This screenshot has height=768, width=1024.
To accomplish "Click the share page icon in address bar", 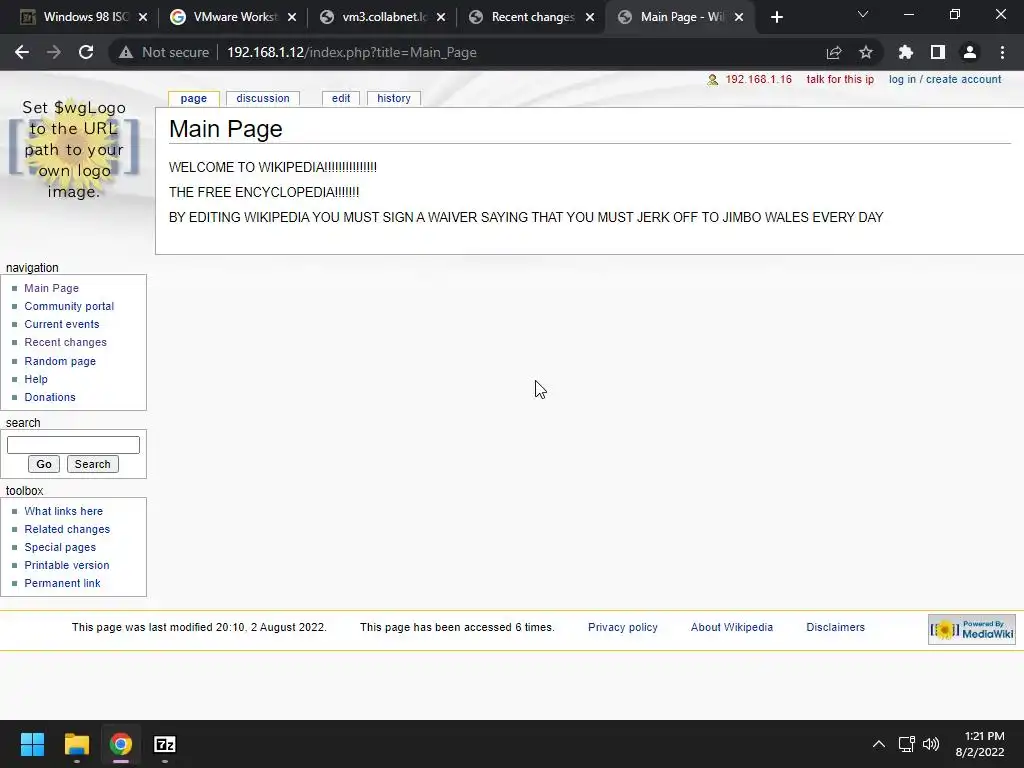I will [x=834, y=52].
